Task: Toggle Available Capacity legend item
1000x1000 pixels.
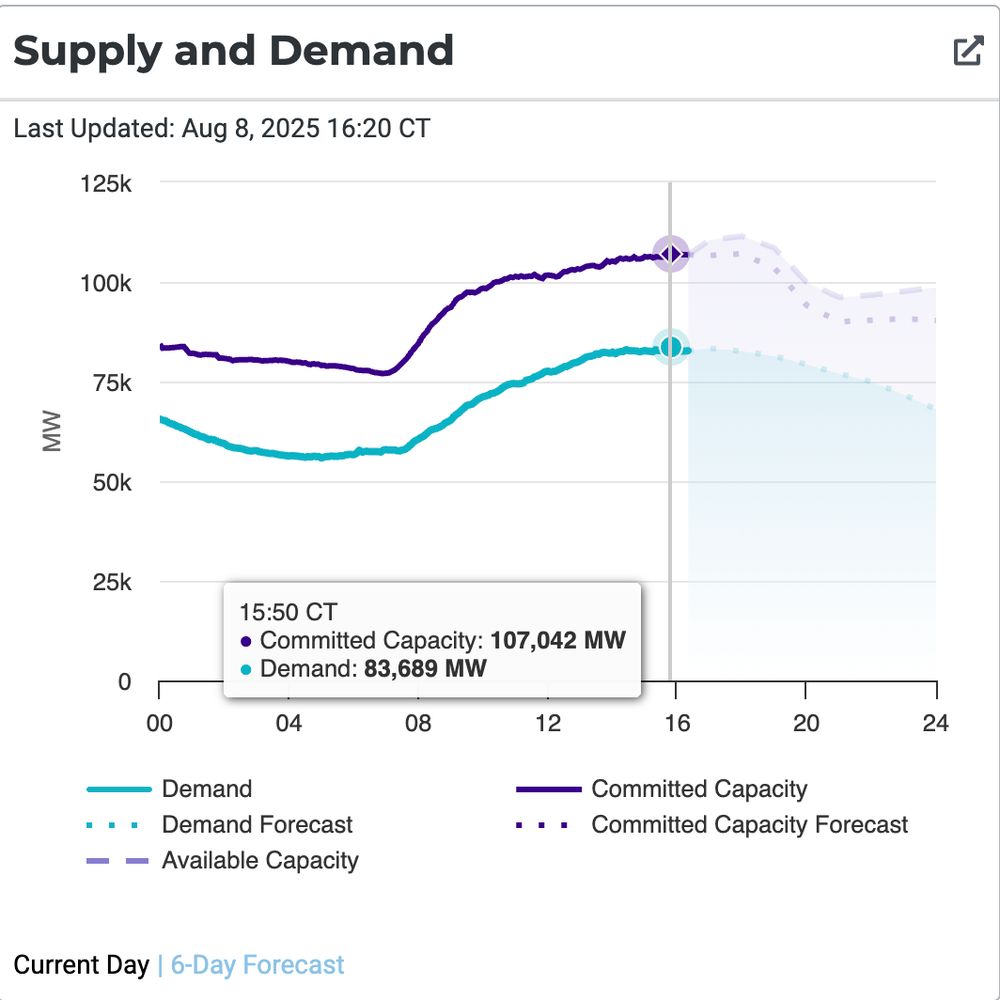Action: (x=223, y=860)
